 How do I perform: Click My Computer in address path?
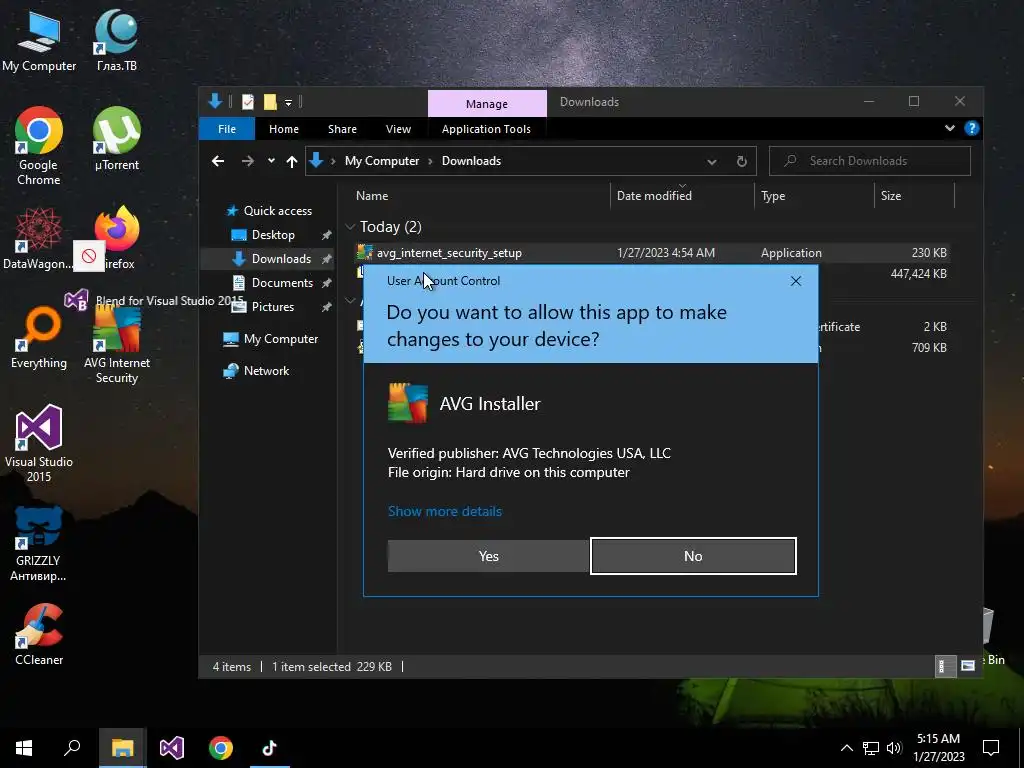point(382,161)
